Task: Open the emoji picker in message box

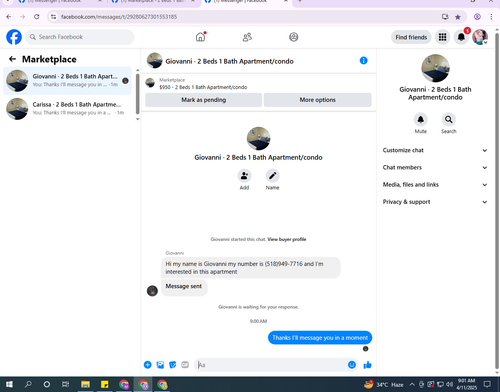Action: tap(352, 365)
